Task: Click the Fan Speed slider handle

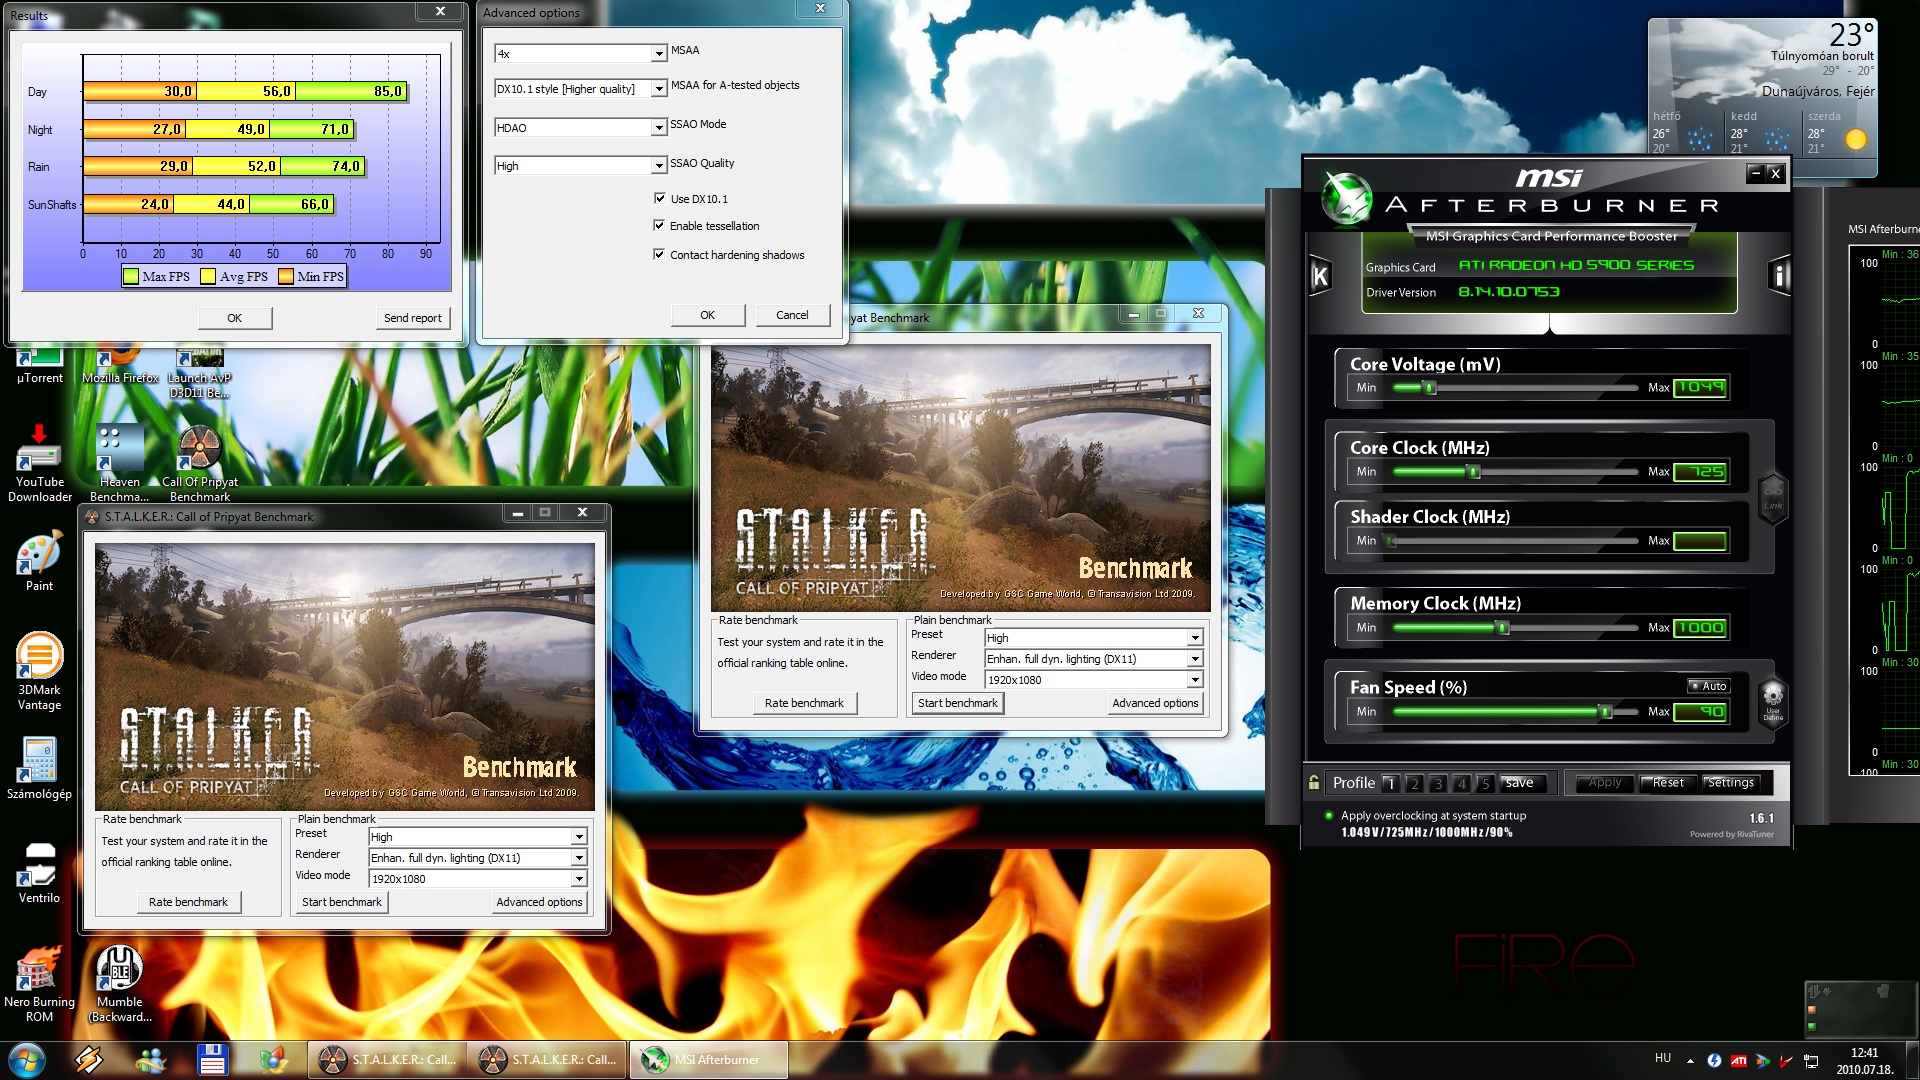Action: pos(1606,712)
